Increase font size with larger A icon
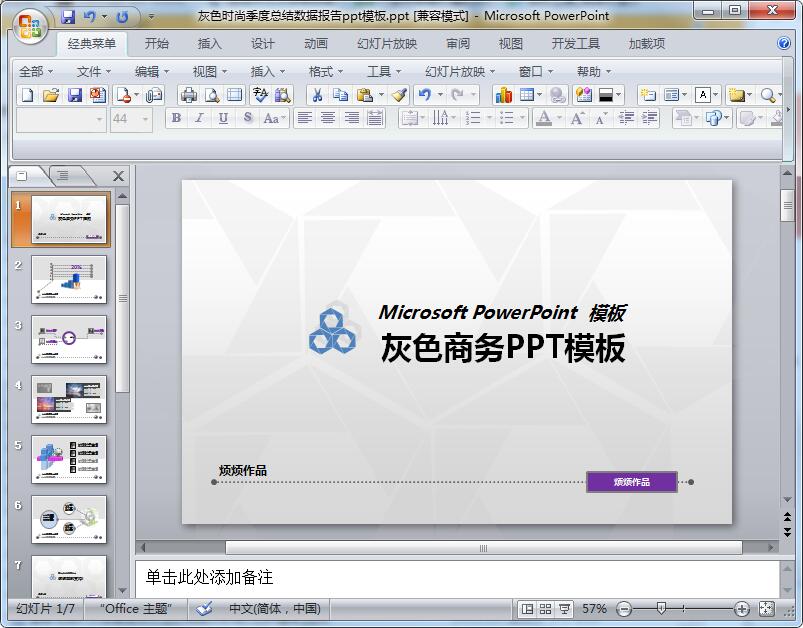 [577, 118]
